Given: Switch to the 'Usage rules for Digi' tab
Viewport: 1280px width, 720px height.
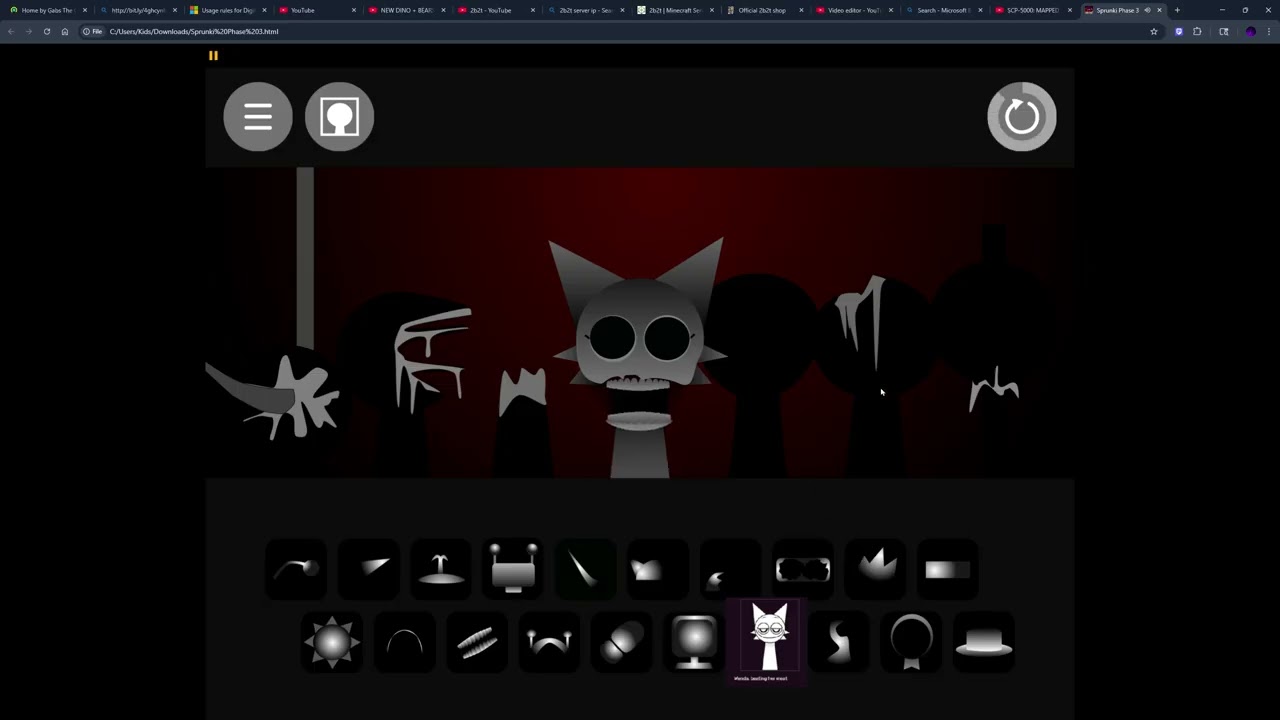Looking at the screenshot, I should coord(228,10).
